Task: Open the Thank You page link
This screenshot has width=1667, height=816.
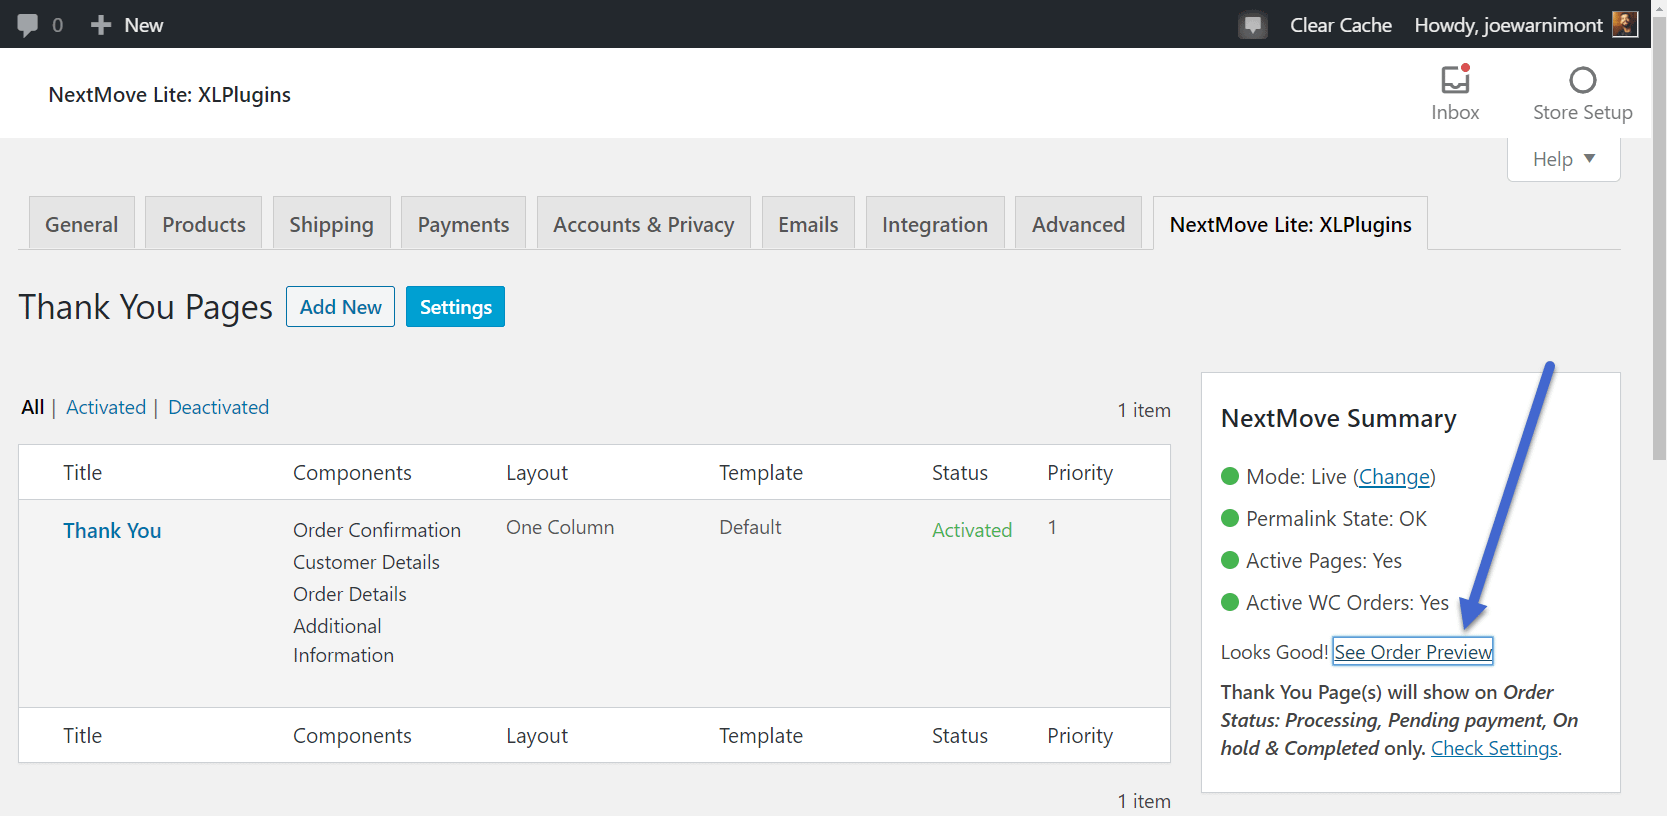Action: click(112, 531)
